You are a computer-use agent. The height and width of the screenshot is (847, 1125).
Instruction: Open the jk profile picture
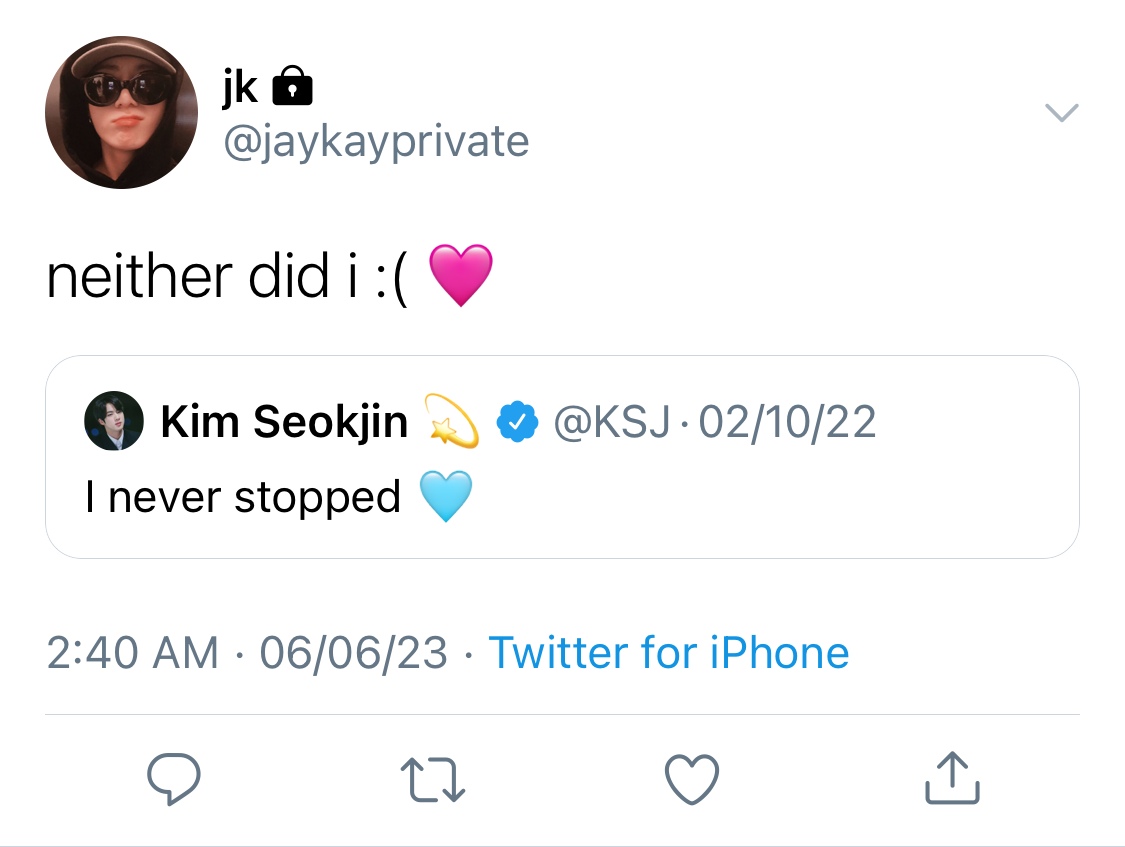pyautogui.click(x=121, y=113)
